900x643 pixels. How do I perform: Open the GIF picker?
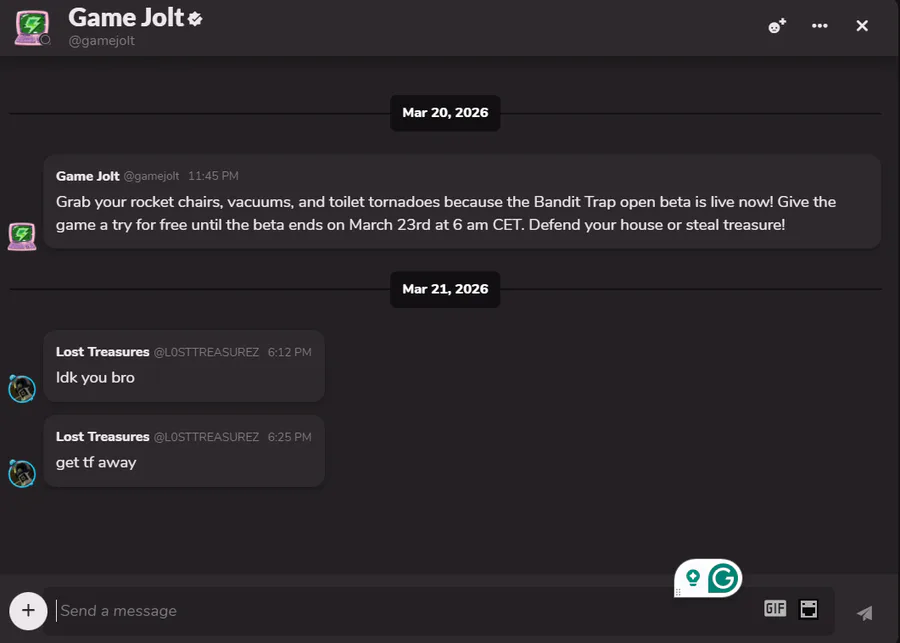tap(775, 609)
